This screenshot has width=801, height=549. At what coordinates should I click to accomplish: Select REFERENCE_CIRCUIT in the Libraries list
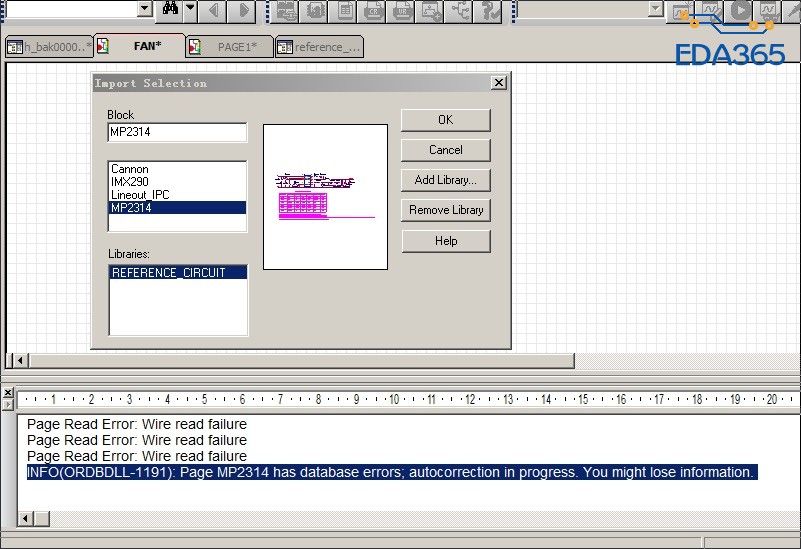click(178, 272)
